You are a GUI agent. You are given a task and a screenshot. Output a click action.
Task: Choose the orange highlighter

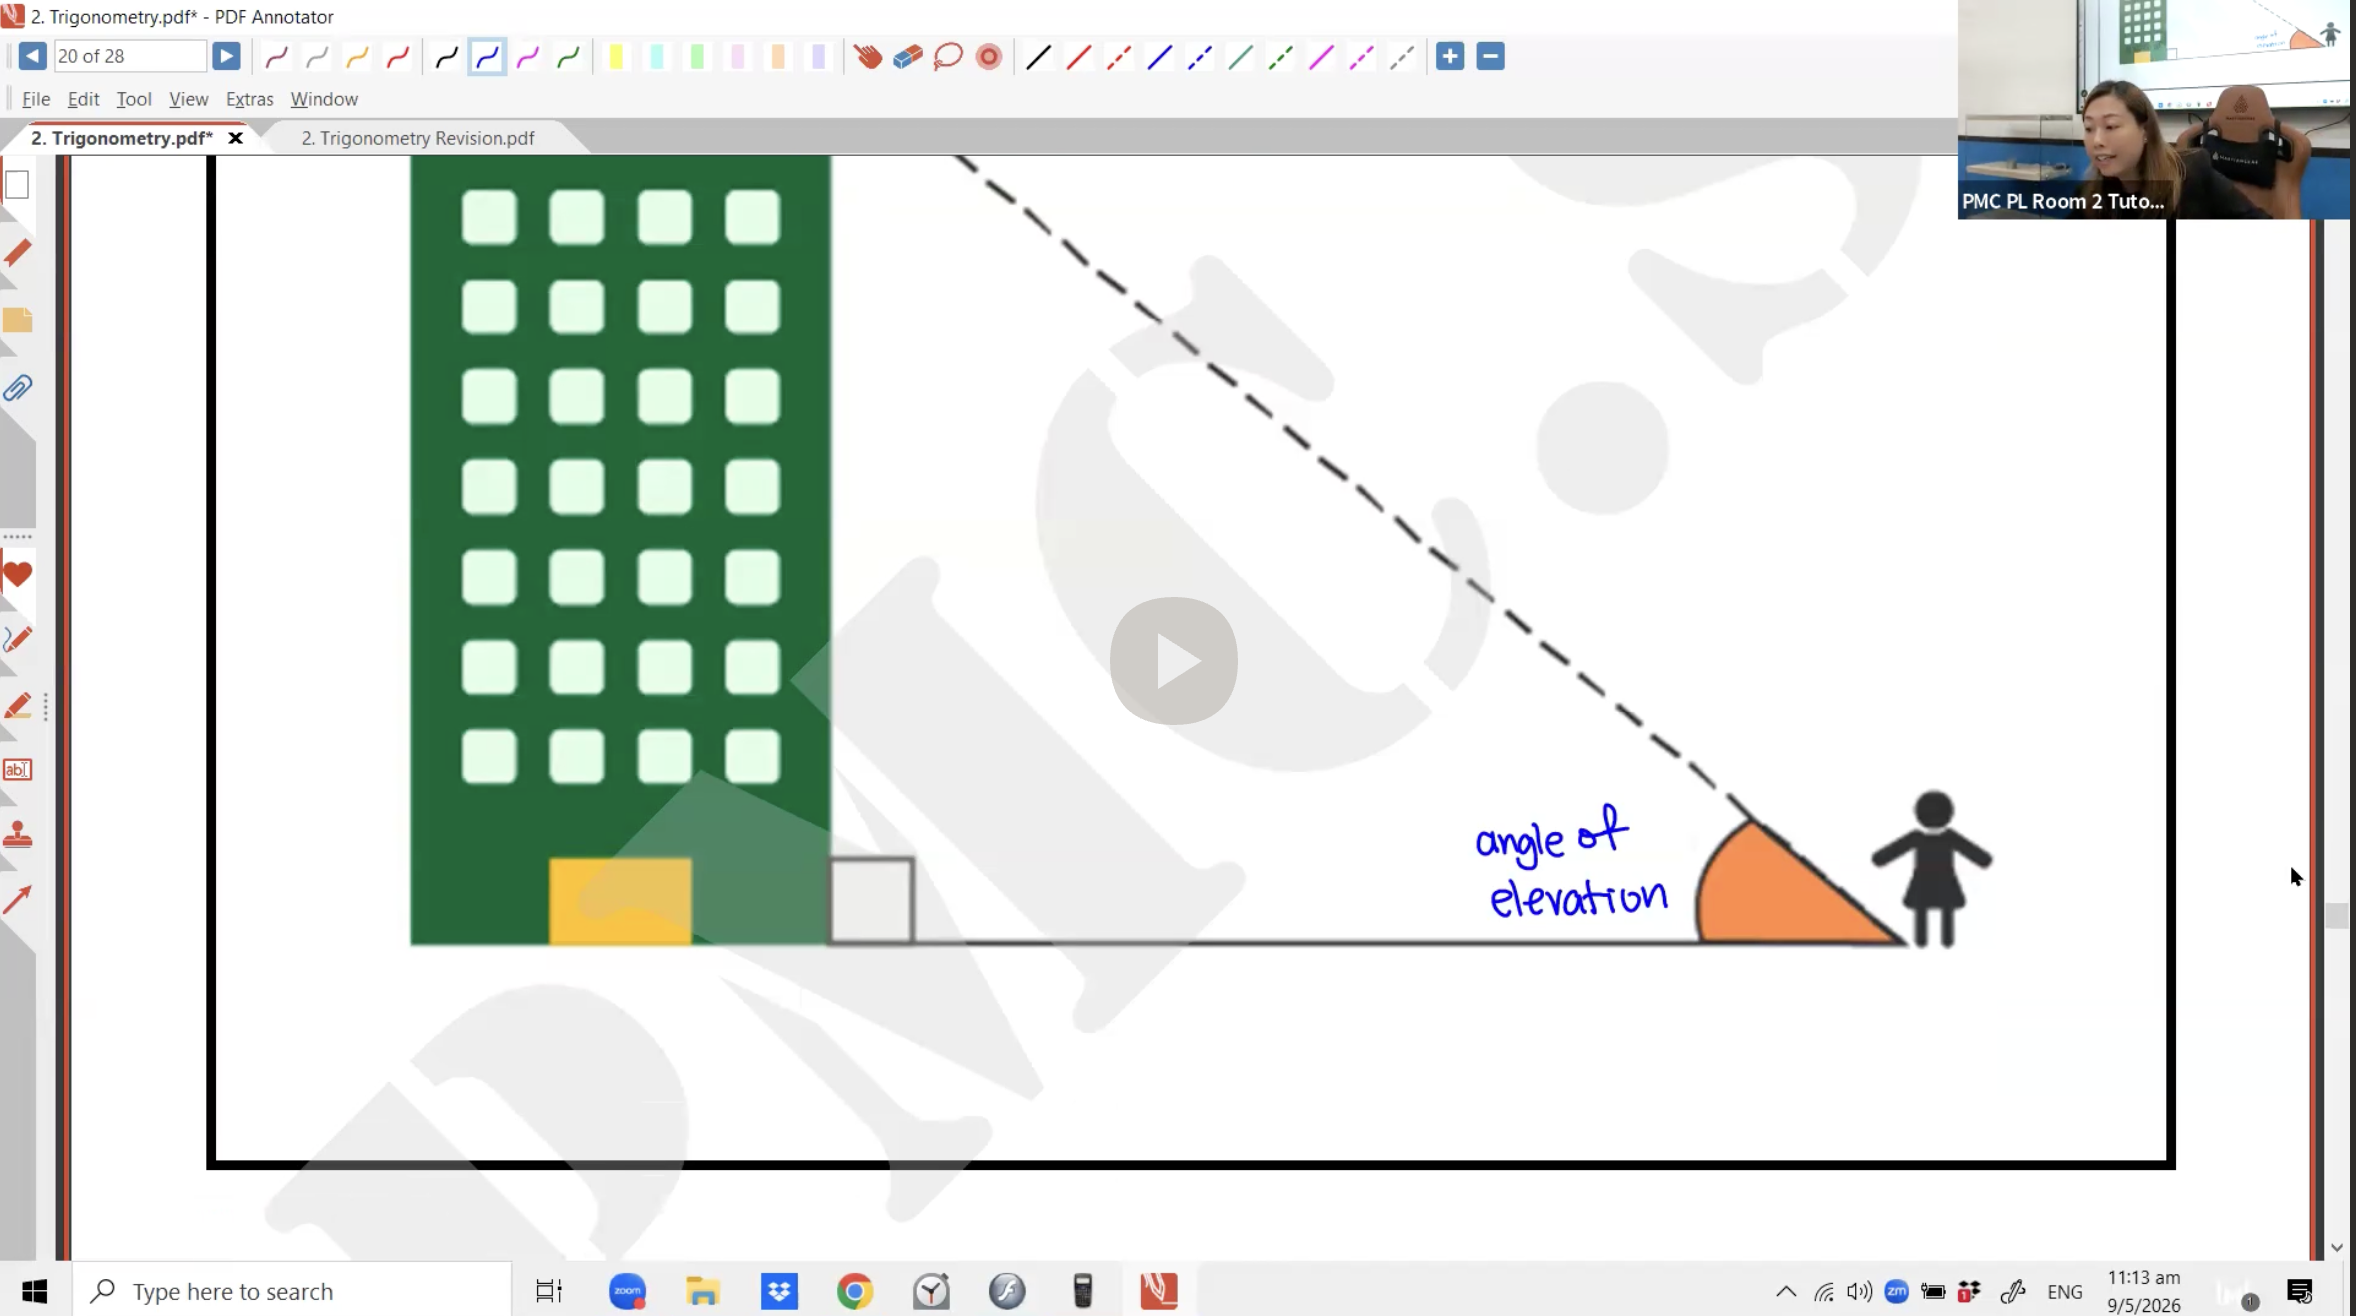click(x=778, y=57)
